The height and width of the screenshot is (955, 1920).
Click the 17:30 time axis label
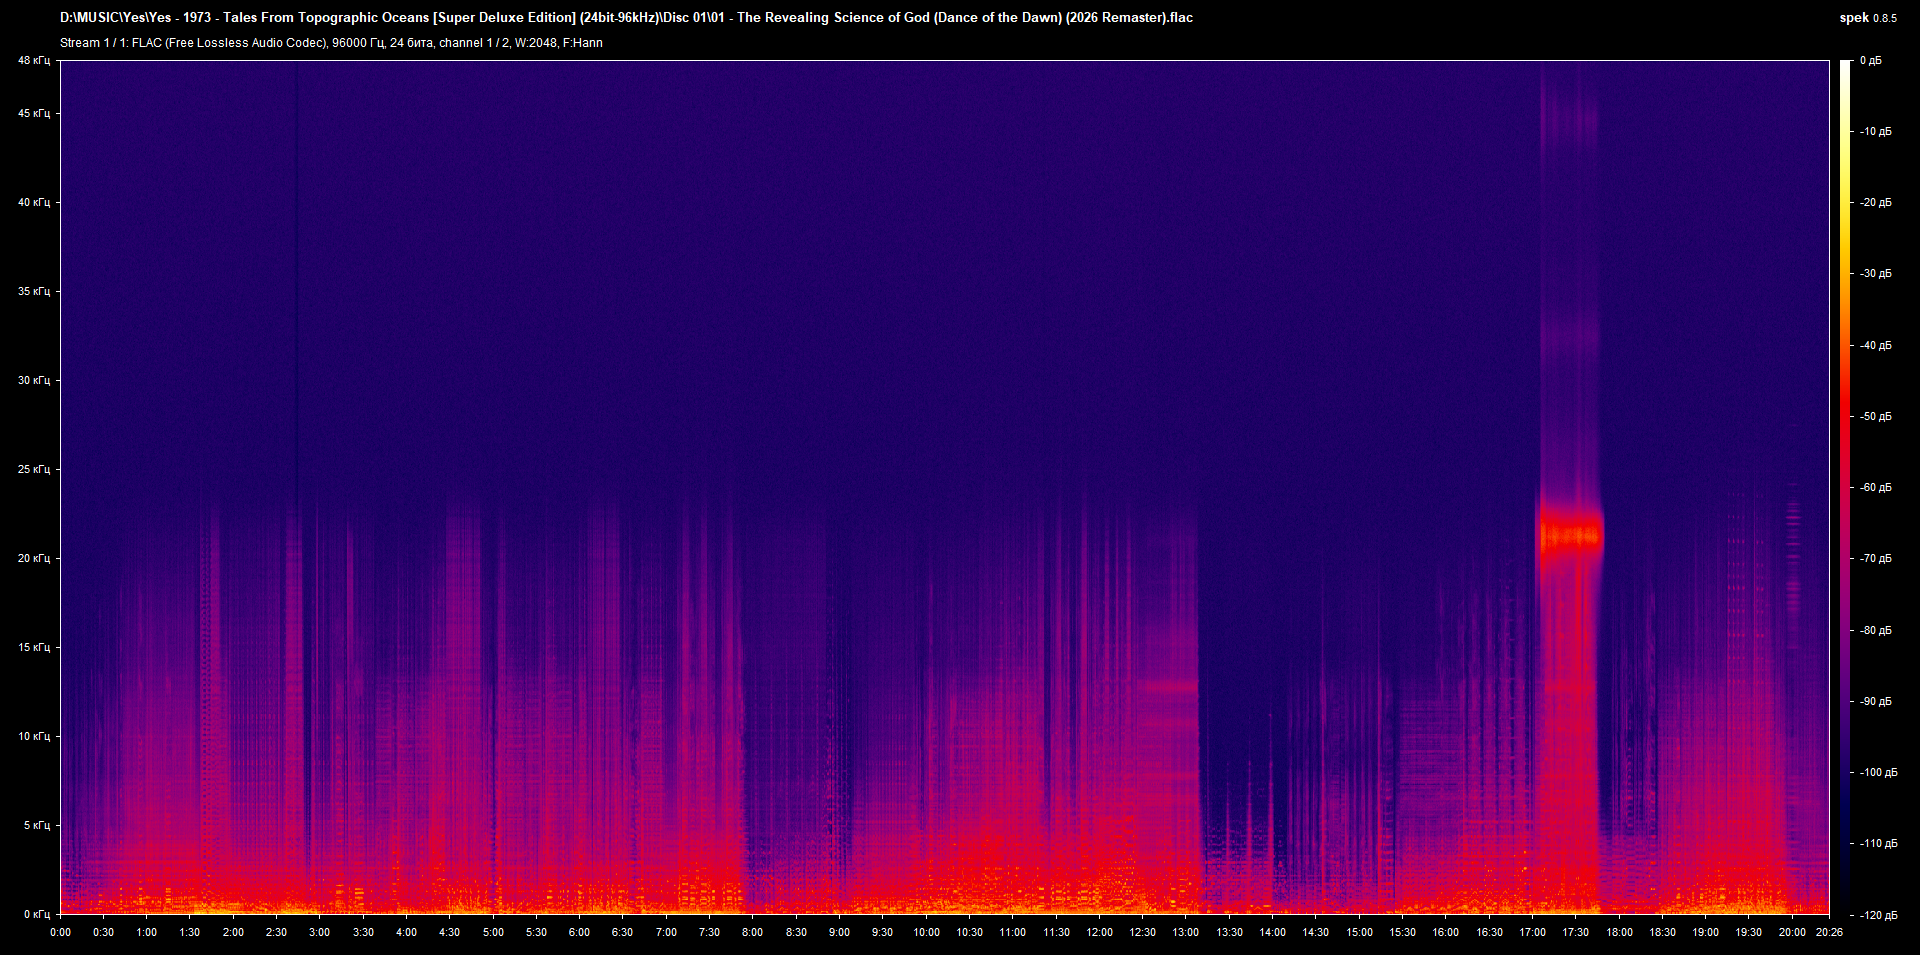1575,933
